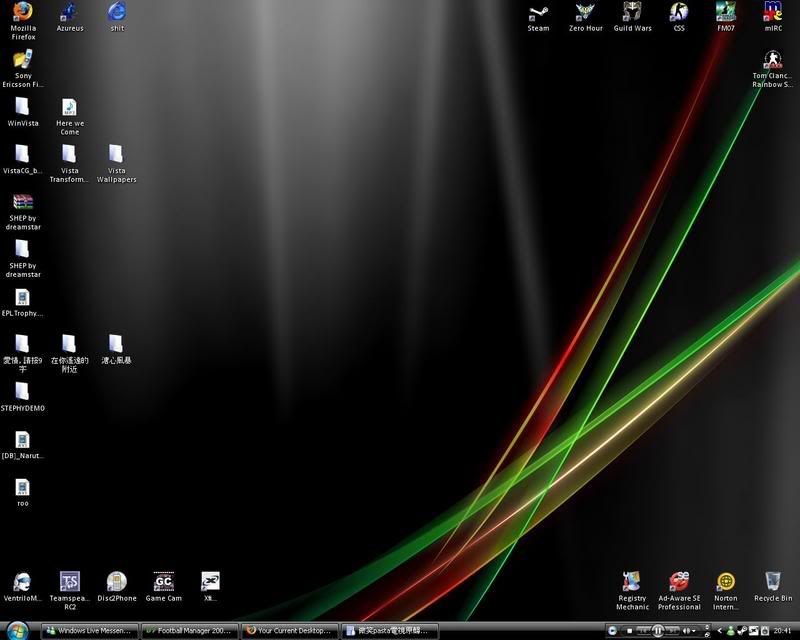This screenshot has height=640, width=800.
Task: Stop playback on the taskbar media player
Action: pos(630,631)
